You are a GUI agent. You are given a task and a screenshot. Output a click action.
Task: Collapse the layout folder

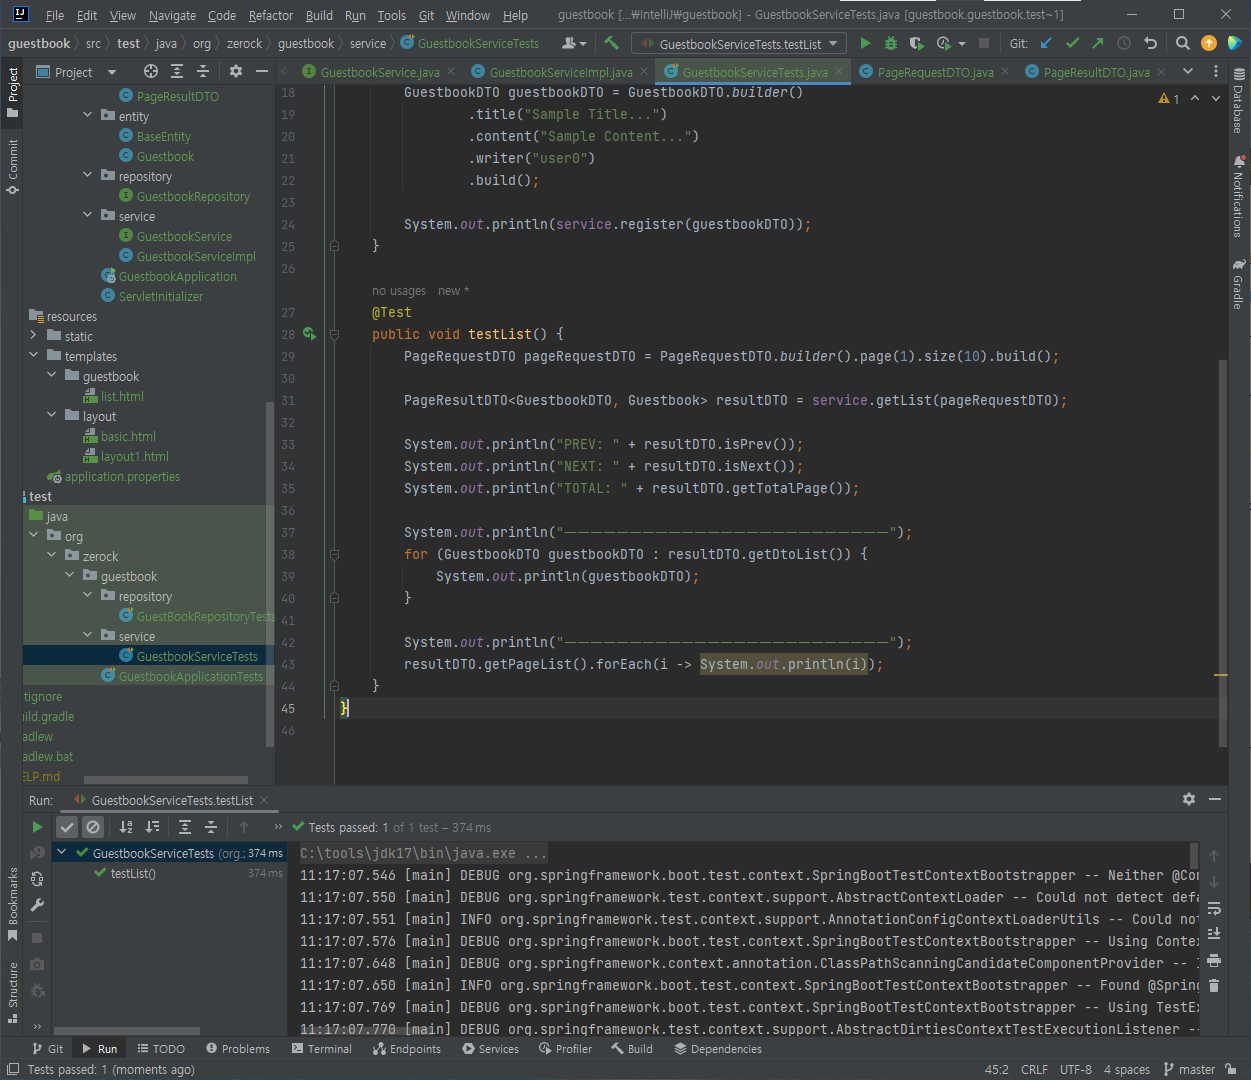coord(52,416)
